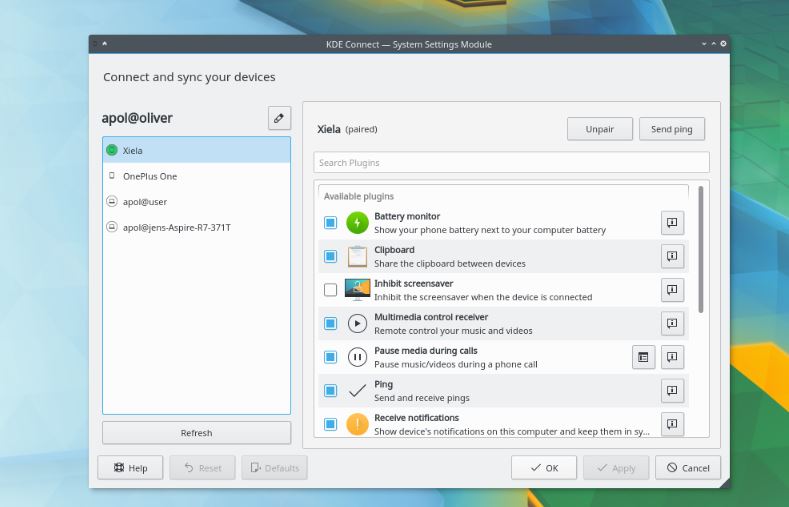Screen dimensions: 789x507
Task: Open Help
Action: (130, 468)
